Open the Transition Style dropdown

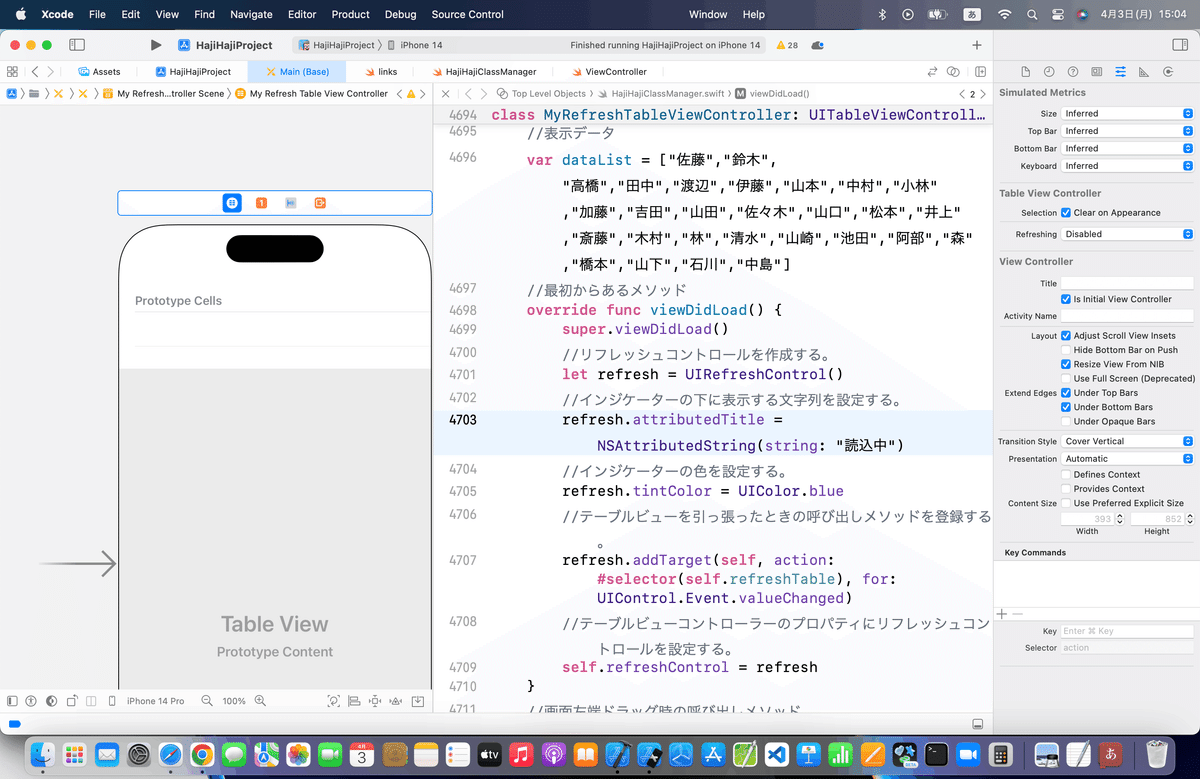tap(1127, 441)
